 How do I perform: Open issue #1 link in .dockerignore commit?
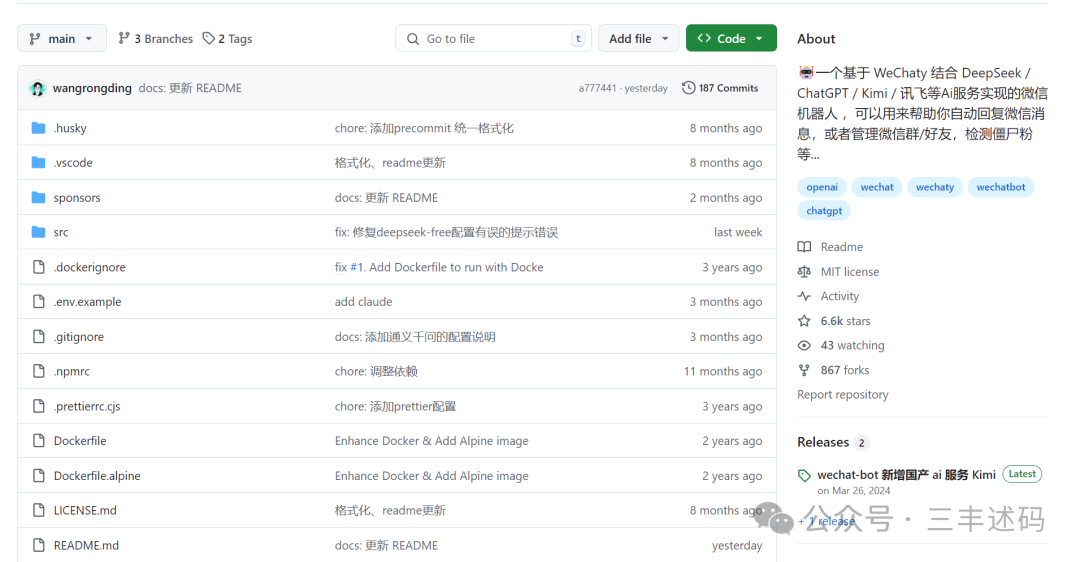click(x=356, y=267)
